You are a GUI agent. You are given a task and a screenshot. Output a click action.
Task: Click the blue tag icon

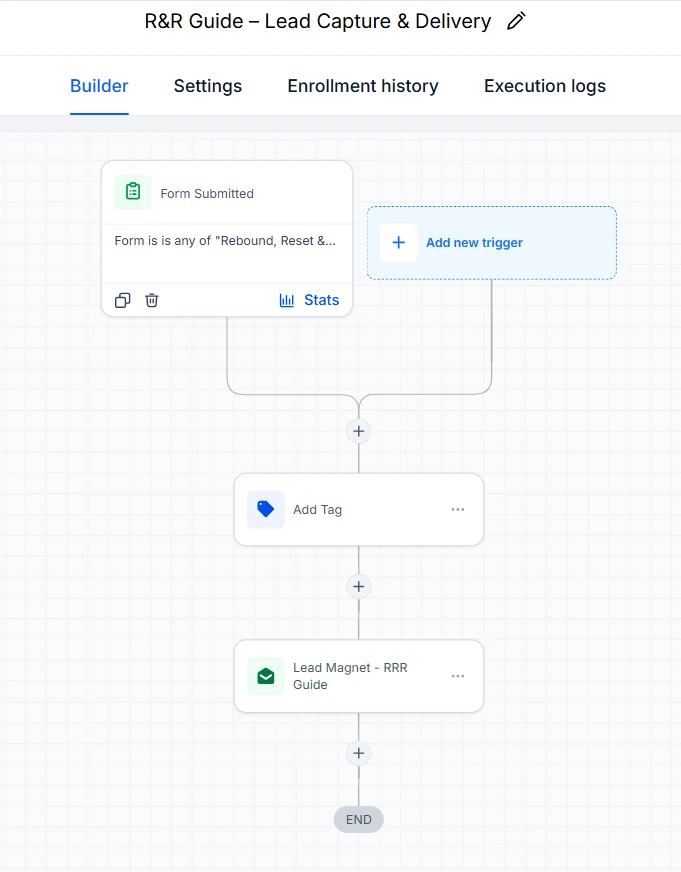(x=266, y=509)
